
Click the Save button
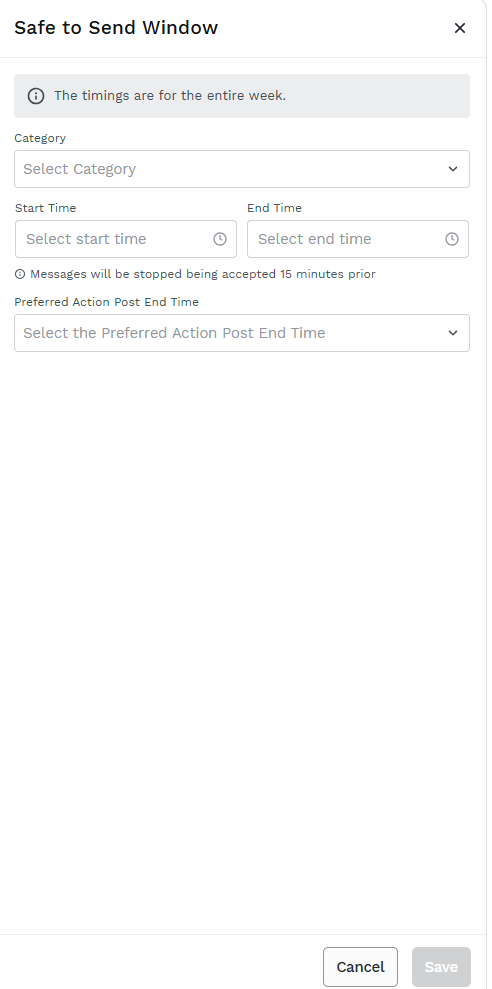coord(442,967)
